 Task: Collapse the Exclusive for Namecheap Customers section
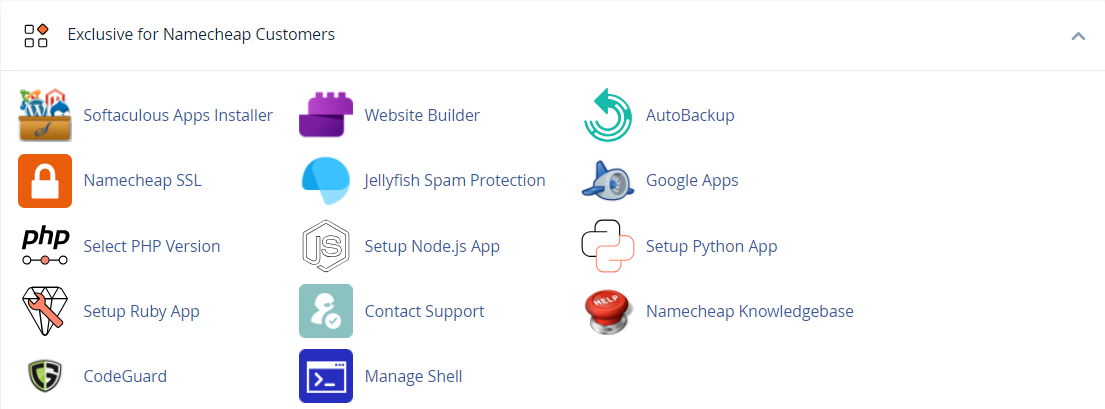(1078, 35)
